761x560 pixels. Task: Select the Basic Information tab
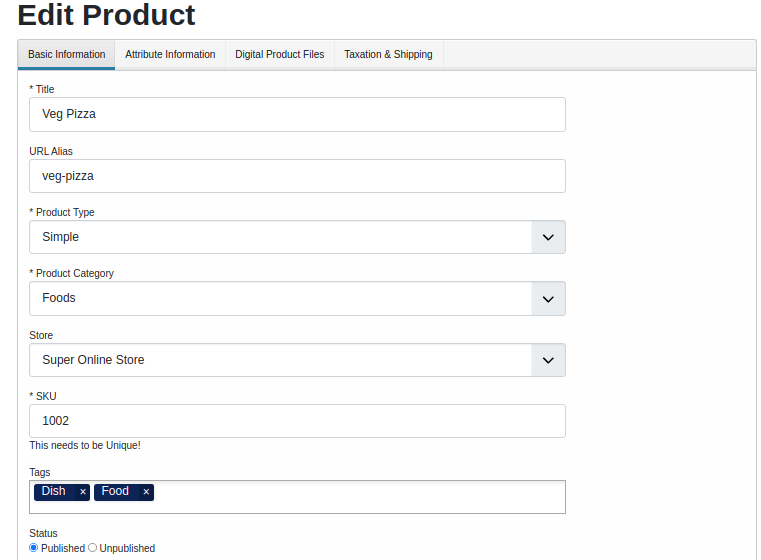point(67,55)
